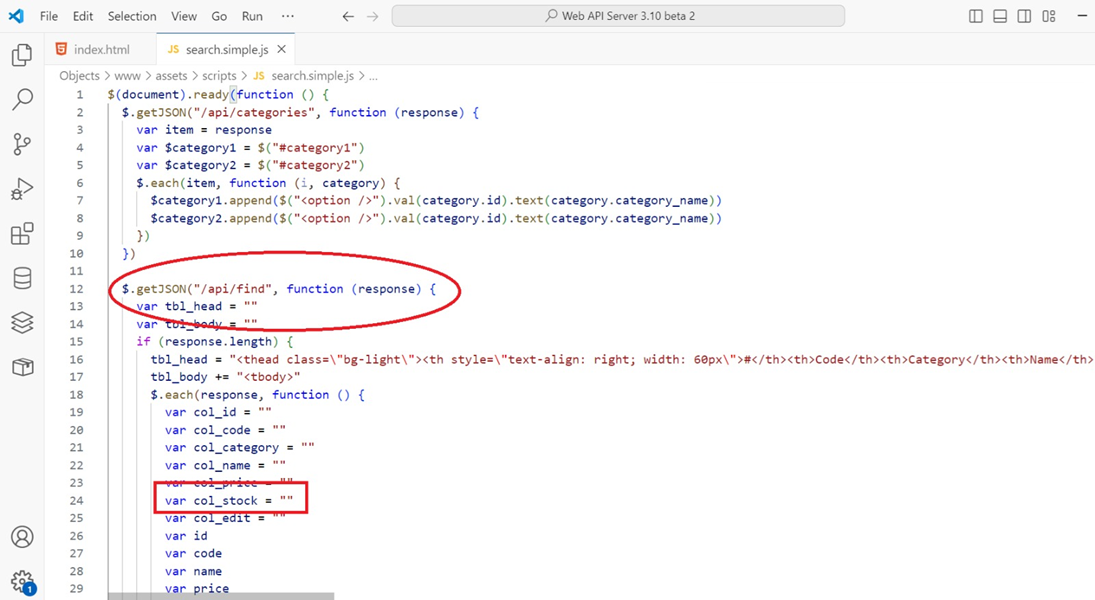The height and width of the screenshot is (600, 1095).
Task: Open the Search view in activity bar
Action: pyautogui.click(x=22, y=99)
